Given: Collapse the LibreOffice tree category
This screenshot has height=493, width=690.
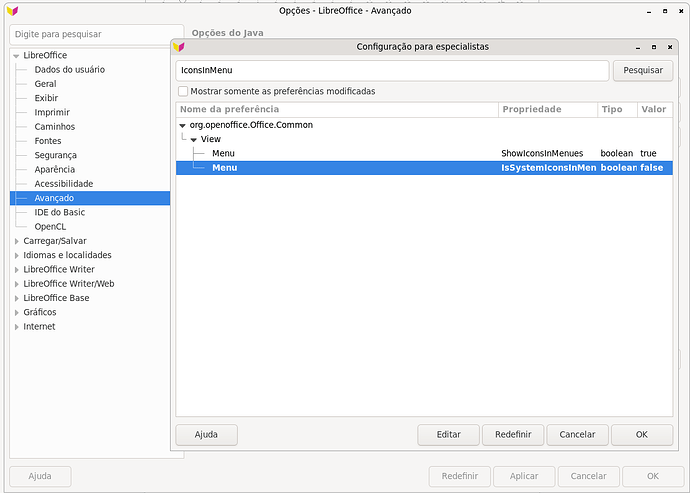Looking at the screenshot, I should coord(16,56).
